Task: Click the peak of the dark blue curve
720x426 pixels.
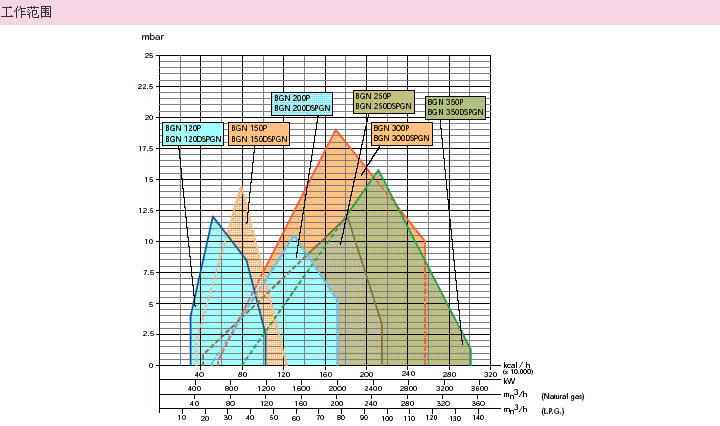Action: (x=212, y=216)
